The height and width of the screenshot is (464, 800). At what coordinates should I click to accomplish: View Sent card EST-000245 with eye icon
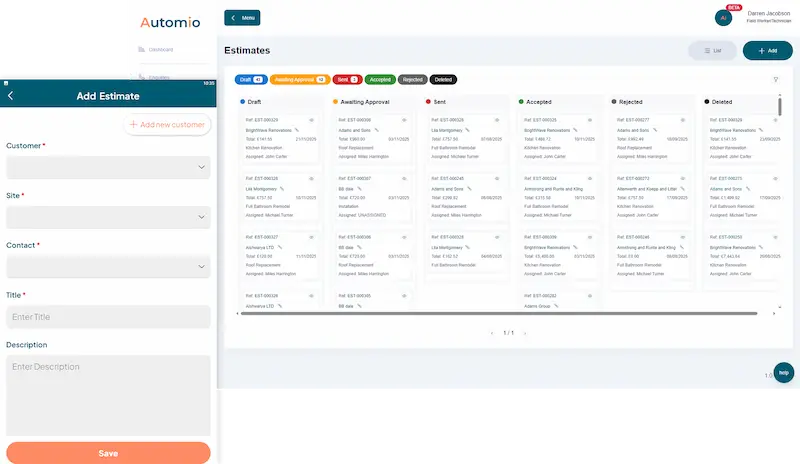(497, 179)
